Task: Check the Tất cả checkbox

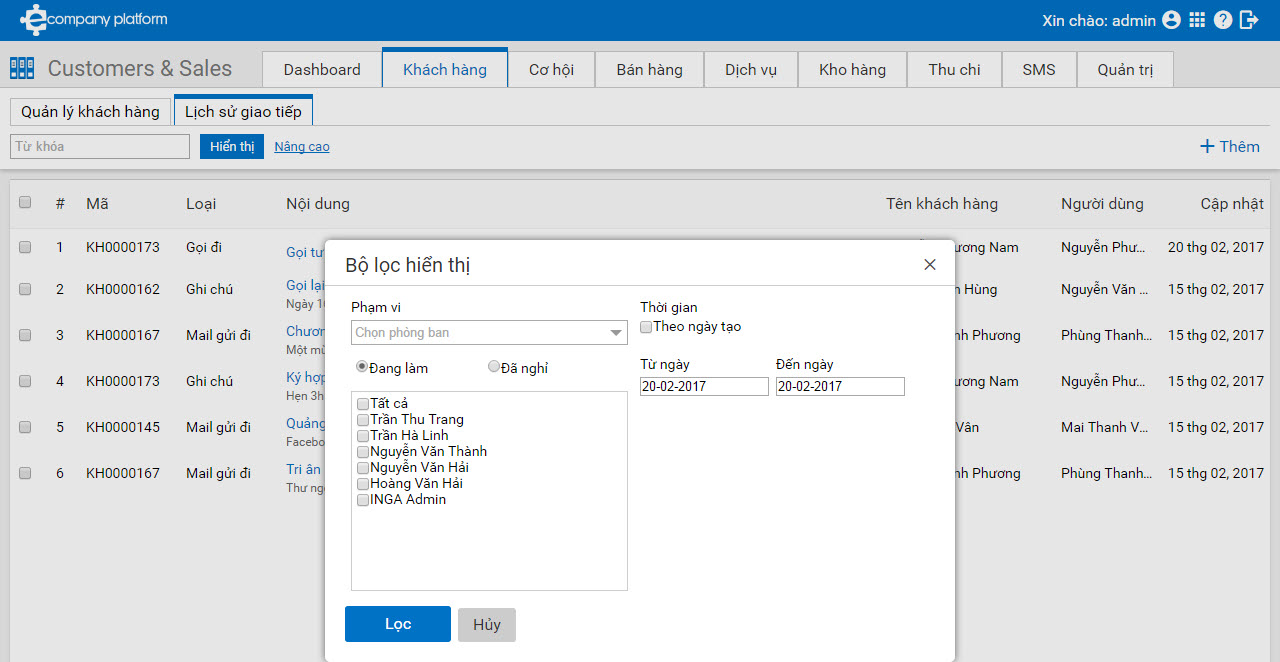Action: coord(363,404)
